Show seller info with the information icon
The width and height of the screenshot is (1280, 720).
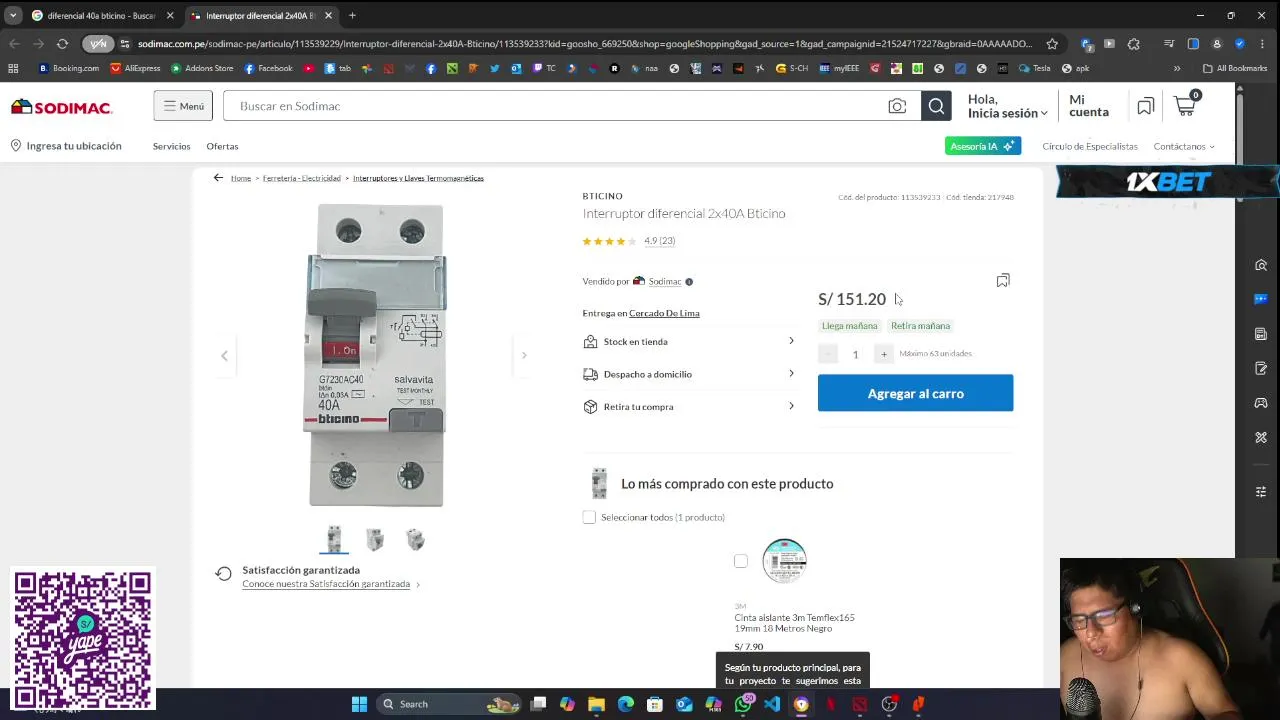click(689, 281)
